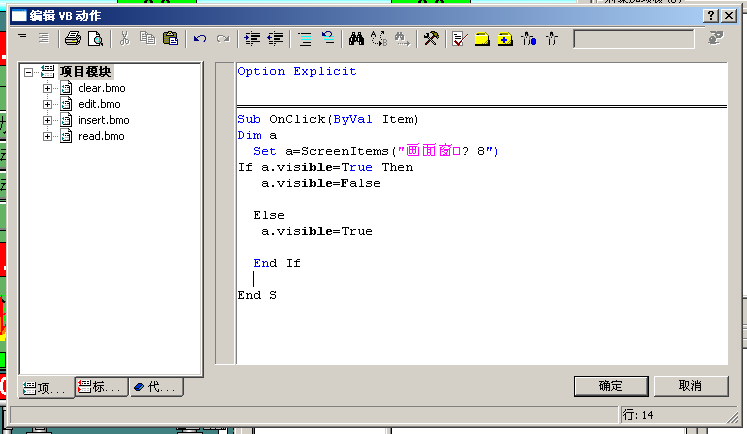Click the yellow note with plus icon

click(505, 39)
